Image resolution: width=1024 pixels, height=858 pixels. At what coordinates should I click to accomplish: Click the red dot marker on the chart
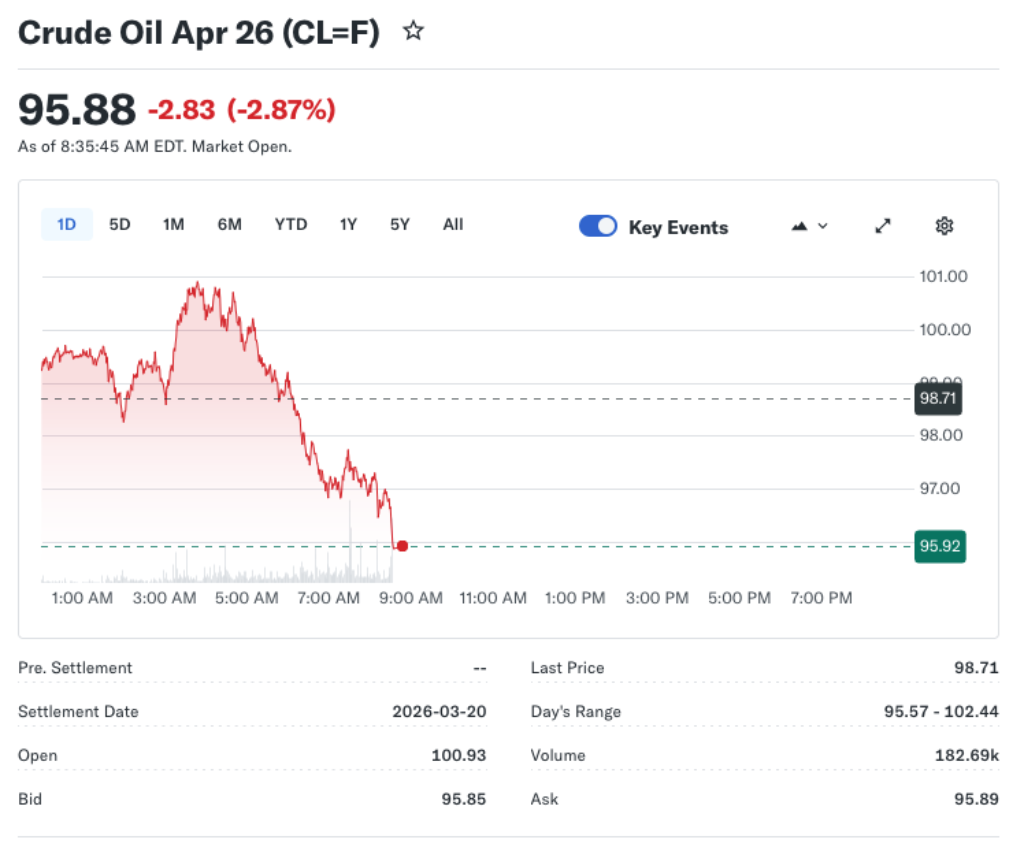tap(402, 545)
